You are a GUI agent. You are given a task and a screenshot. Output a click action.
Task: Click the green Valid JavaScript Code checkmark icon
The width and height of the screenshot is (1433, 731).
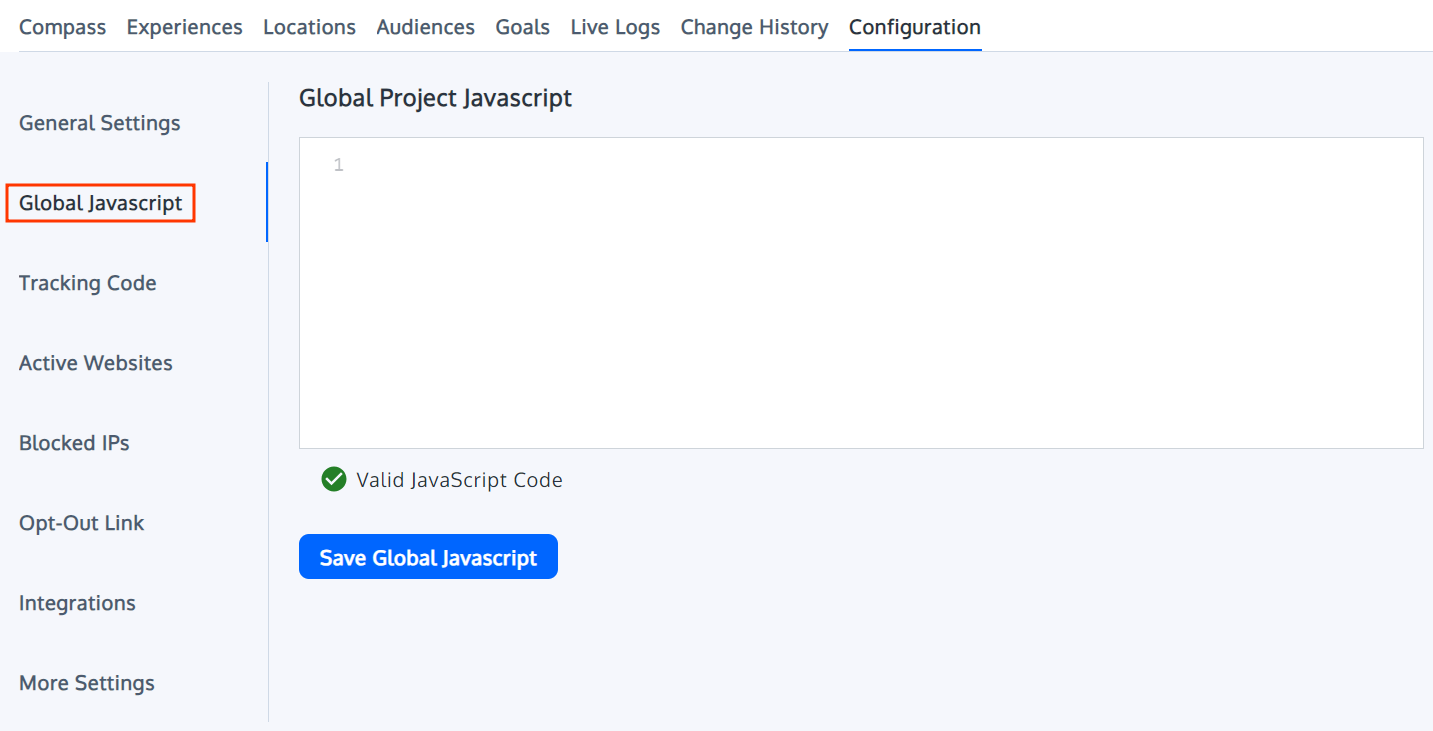pos(333,480)
